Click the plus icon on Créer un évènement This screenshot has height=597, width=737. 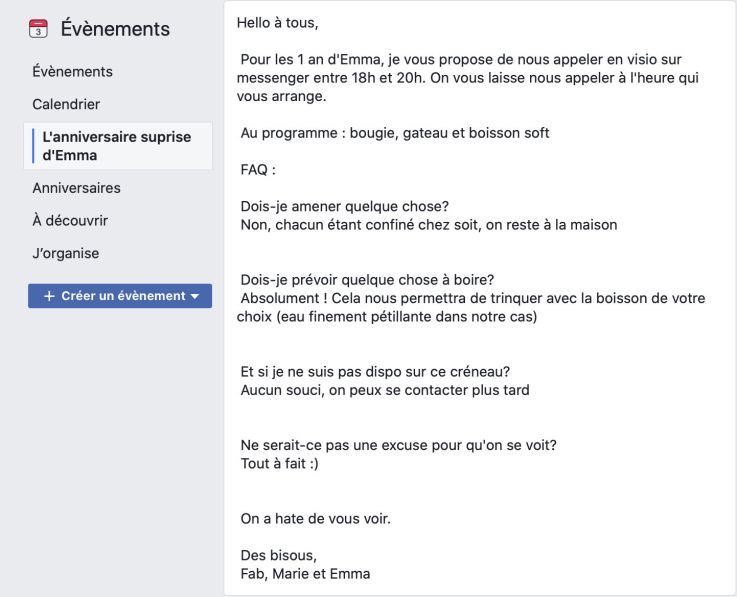tap(49, 296)
